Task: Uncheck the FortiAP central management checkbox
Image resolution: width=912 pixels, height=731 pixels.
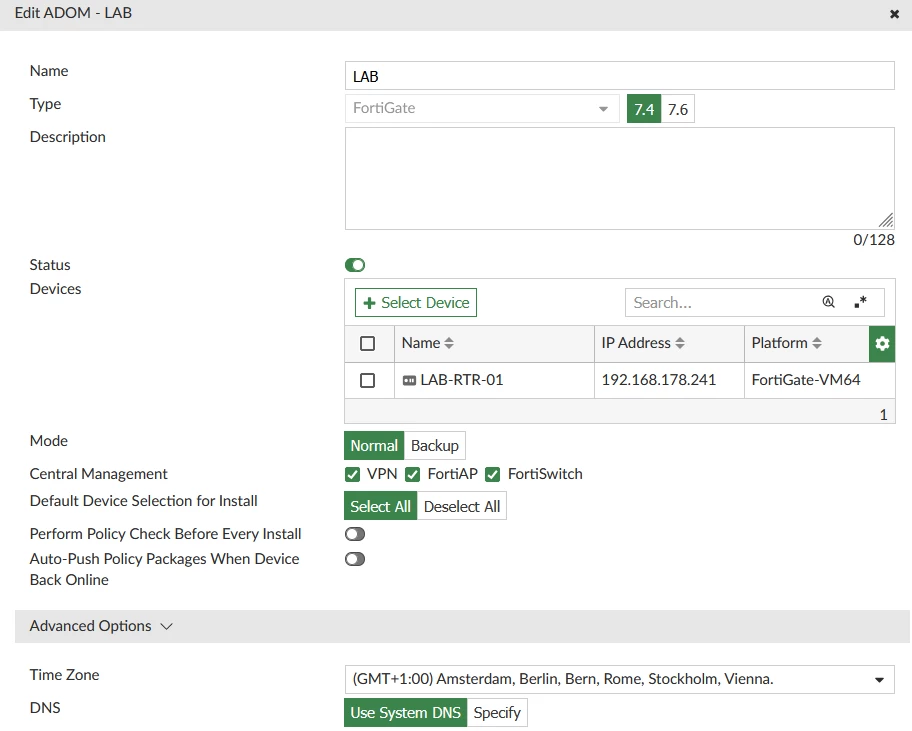Action: [x=412, y=475]
